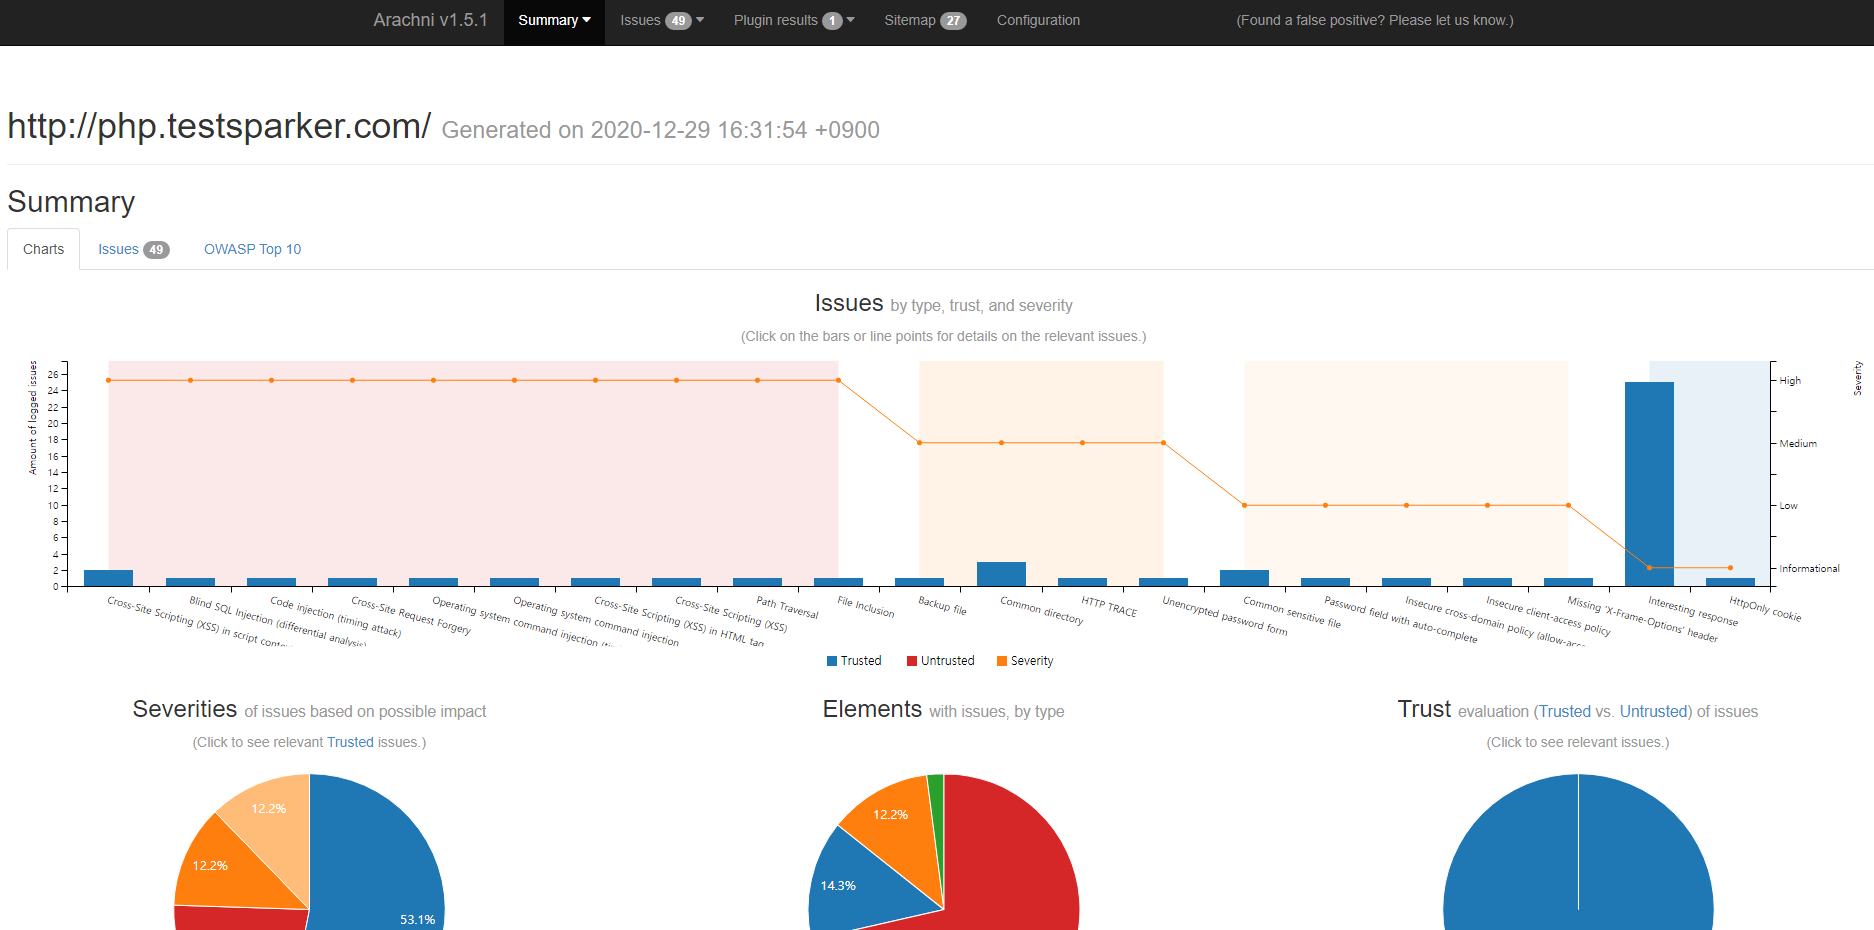Click the Common directory bar in chart
This screenshot has width=1874, height=930.
[1001, 574]
